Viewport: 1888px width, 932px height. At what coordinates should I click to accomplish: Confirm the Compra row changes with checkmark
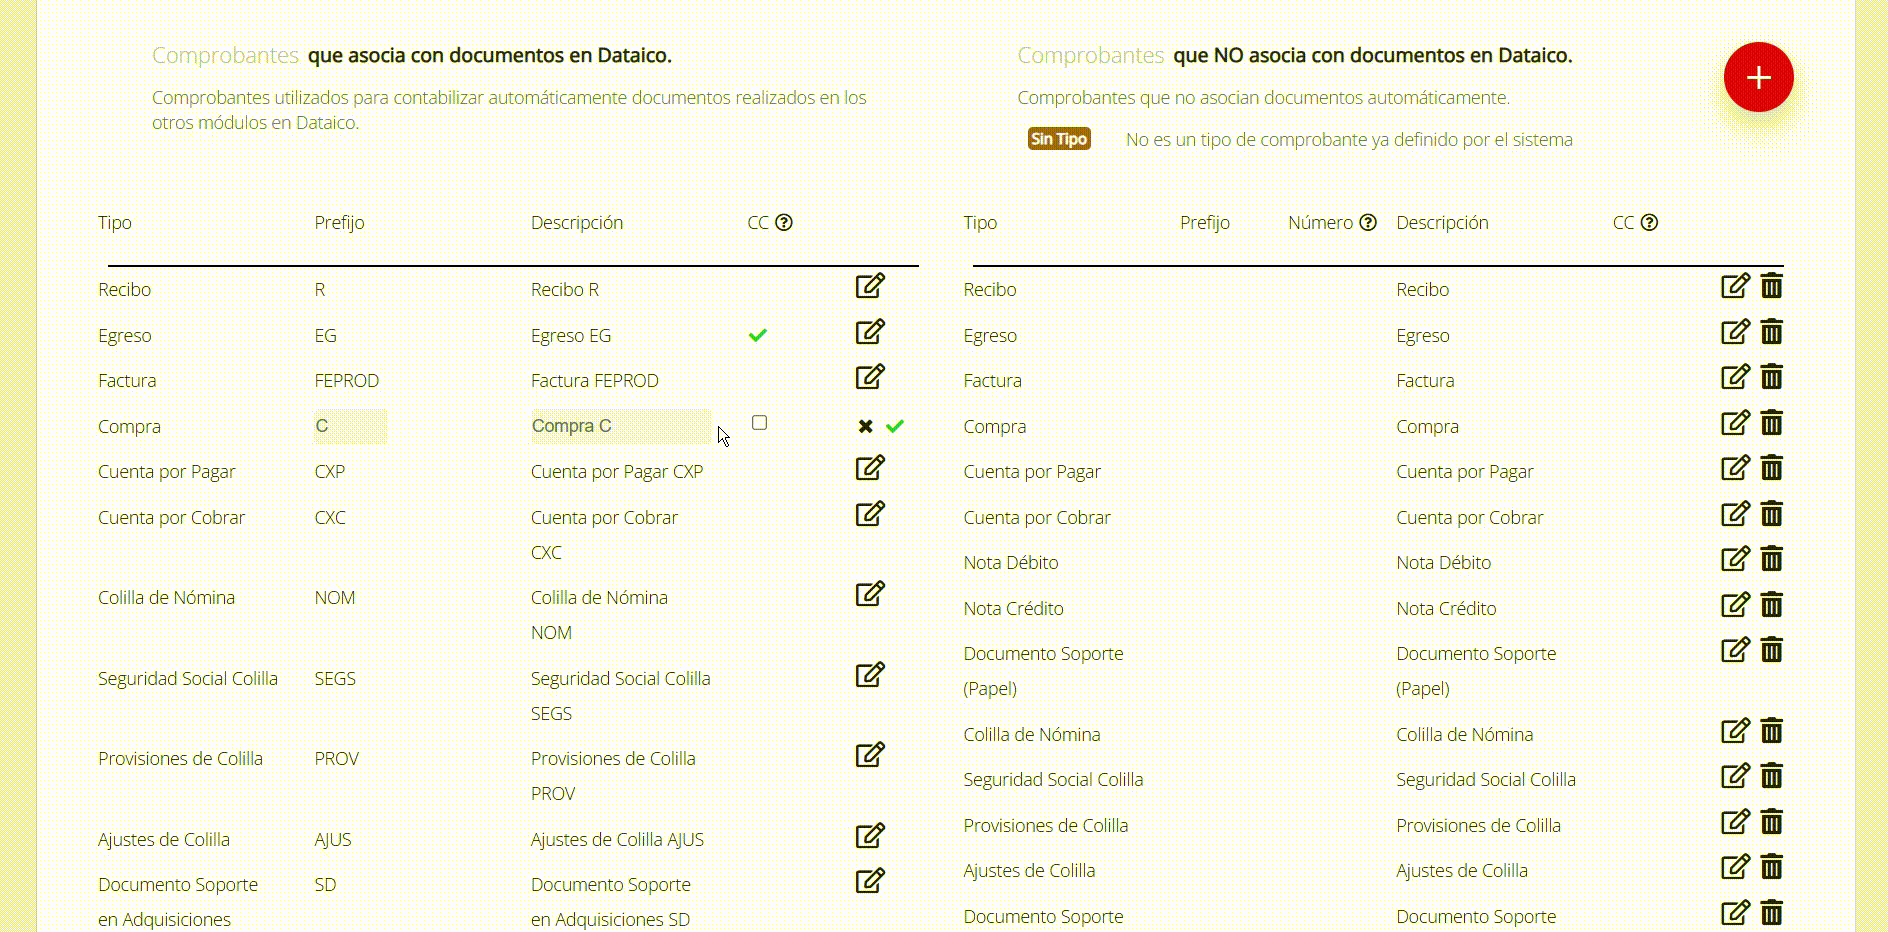[x=895, y=426]
